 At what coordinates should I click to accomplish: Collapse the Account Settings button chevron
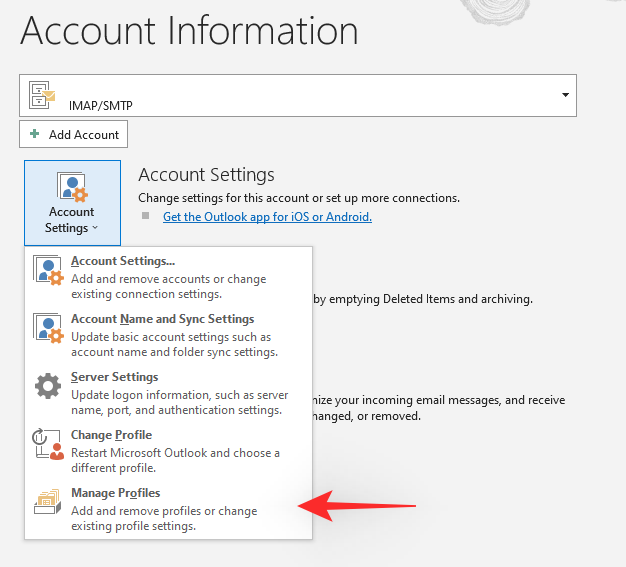pos(95,228)
